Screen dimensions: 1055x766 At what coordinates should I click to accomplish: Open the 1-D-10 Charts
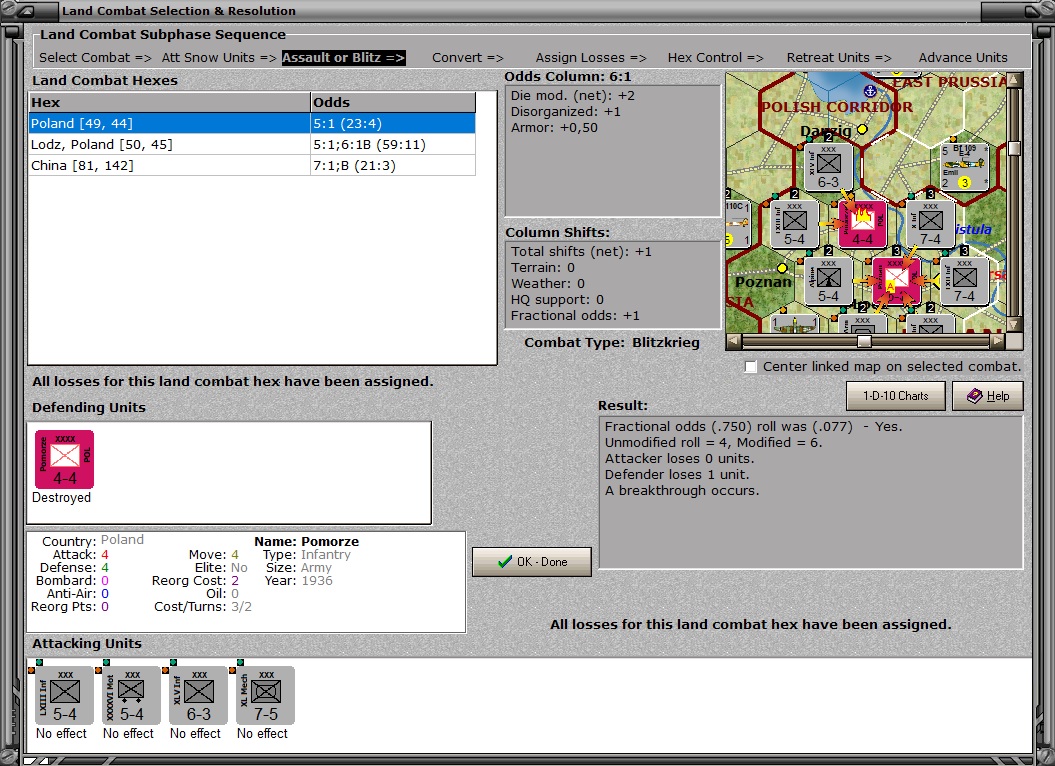pyautogui.click(x=896, y=396)
